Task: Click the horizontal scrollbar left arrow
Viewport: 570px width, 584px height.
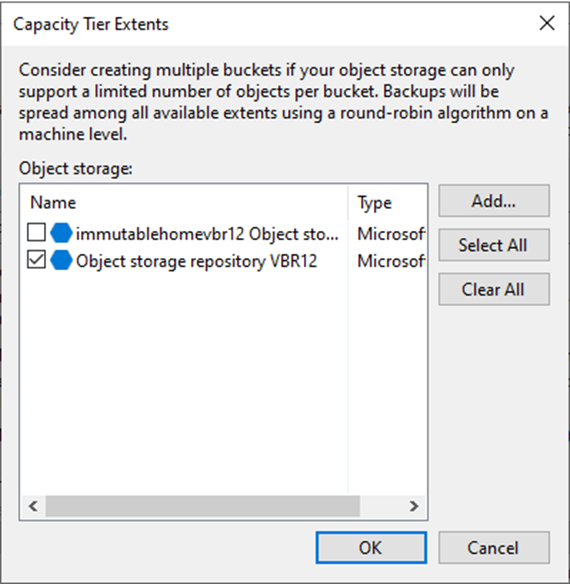Action: click(x=34, y=506)
